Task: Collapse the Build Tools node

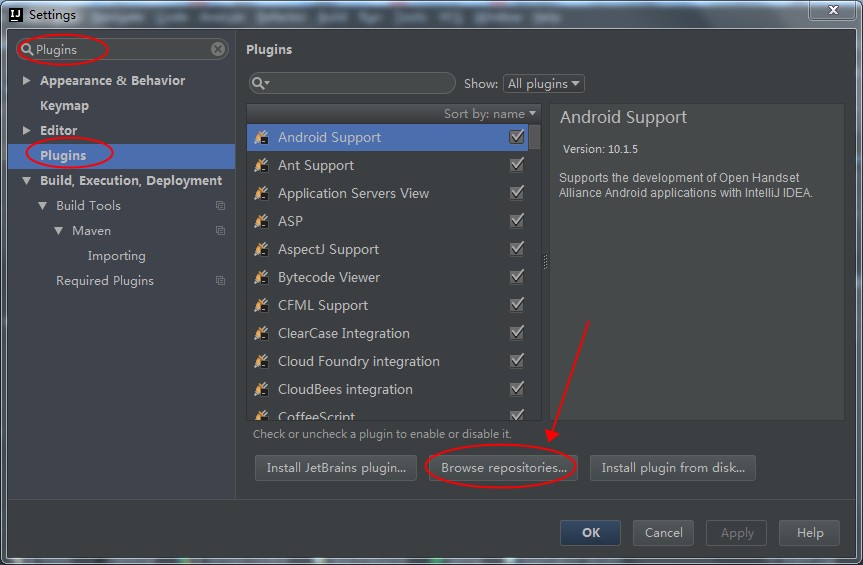Action: click(42, 206)
